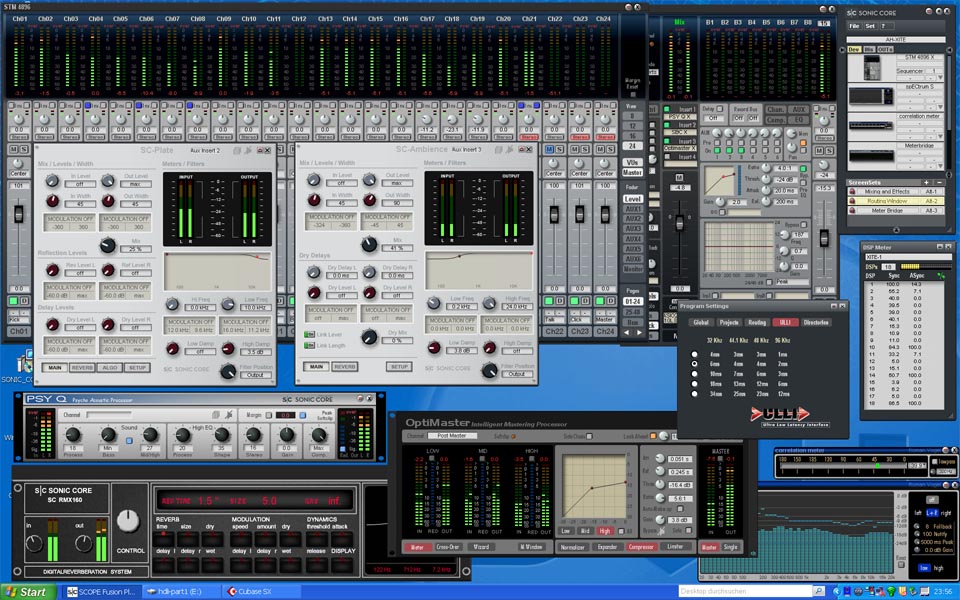Mute channel Ch01 with its M button
Image resolution: width=960 pixels, height=600 pixels.
13,149
